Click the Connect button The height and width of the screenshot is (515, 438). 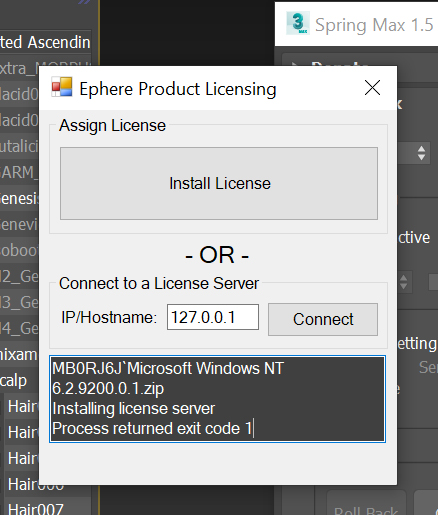[323, 319]
